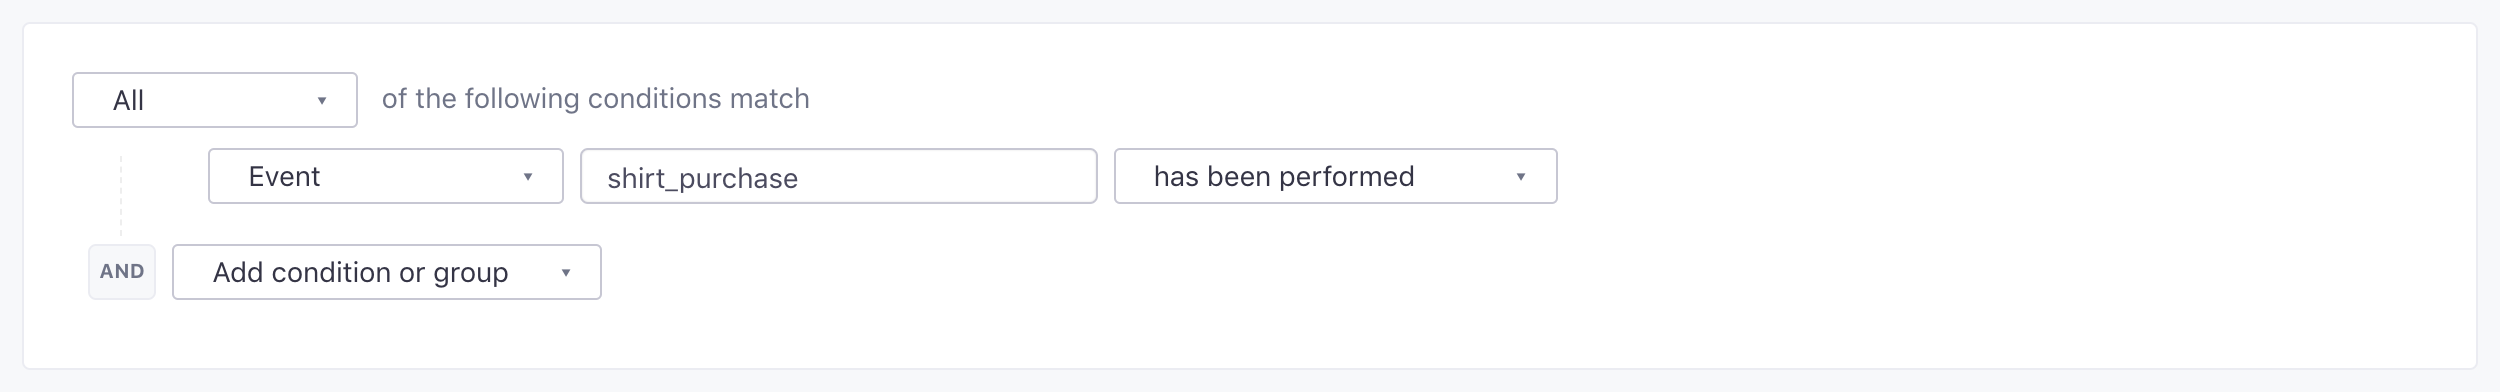
Task: Click the "has been performed" label text
Action: [1284, 176]
